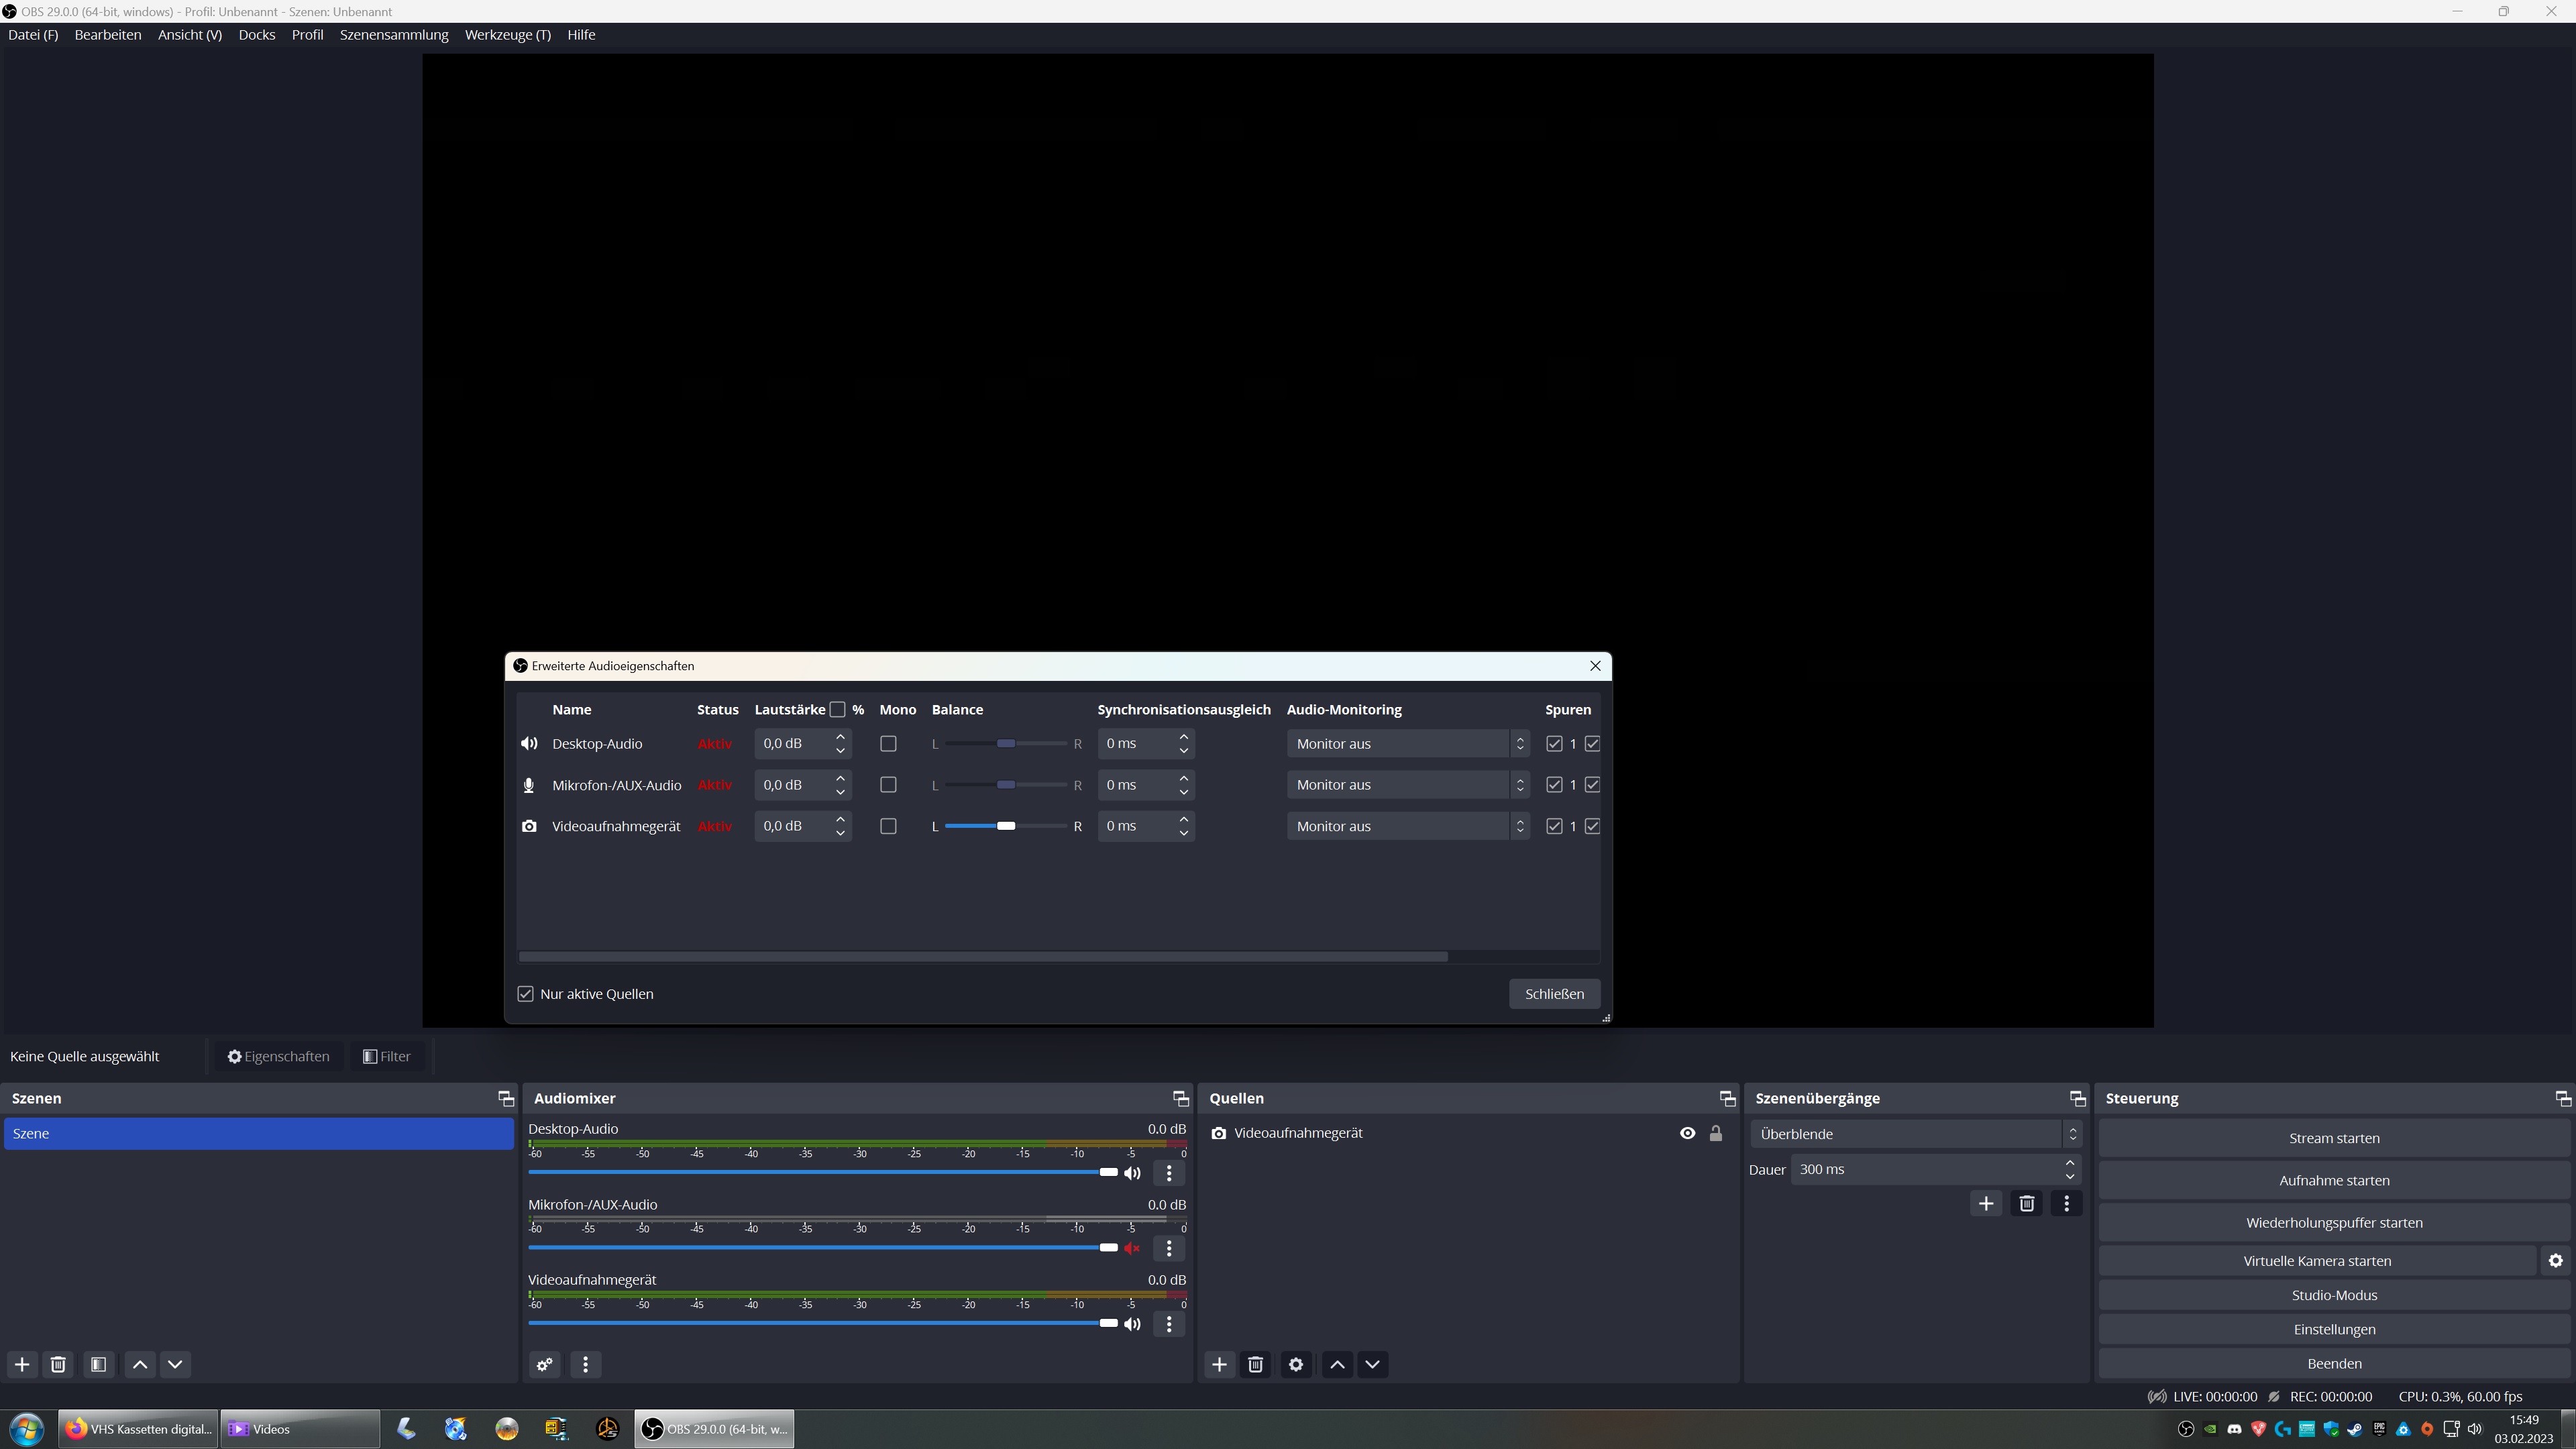
Task: Lock the Videoaufnahmegerät source
Action: coord(1716,1133)
